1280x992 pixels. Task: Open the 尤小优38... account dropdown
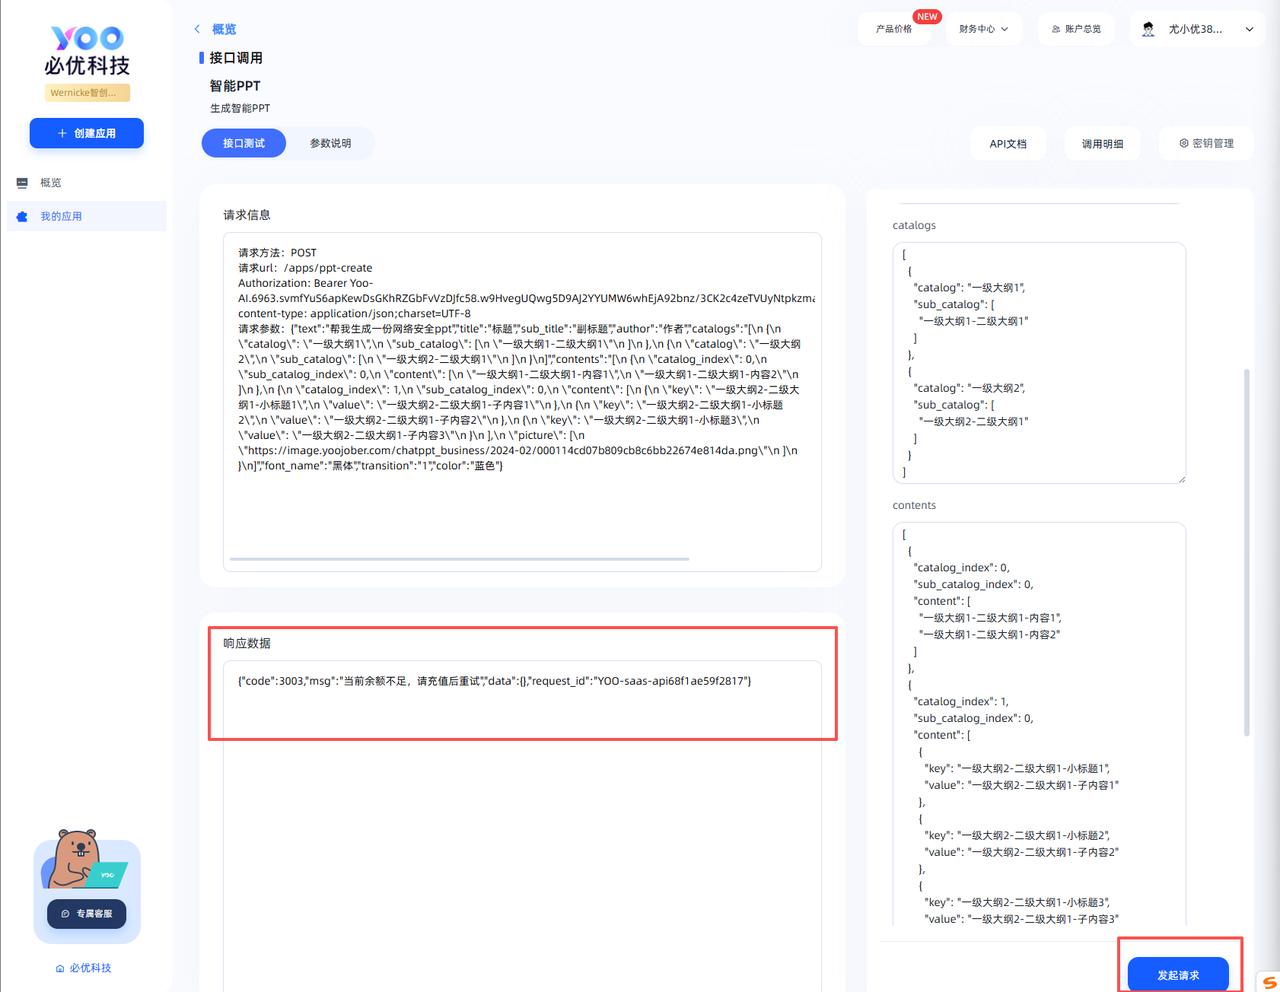pyautogui.click(x=1249, y=29)
